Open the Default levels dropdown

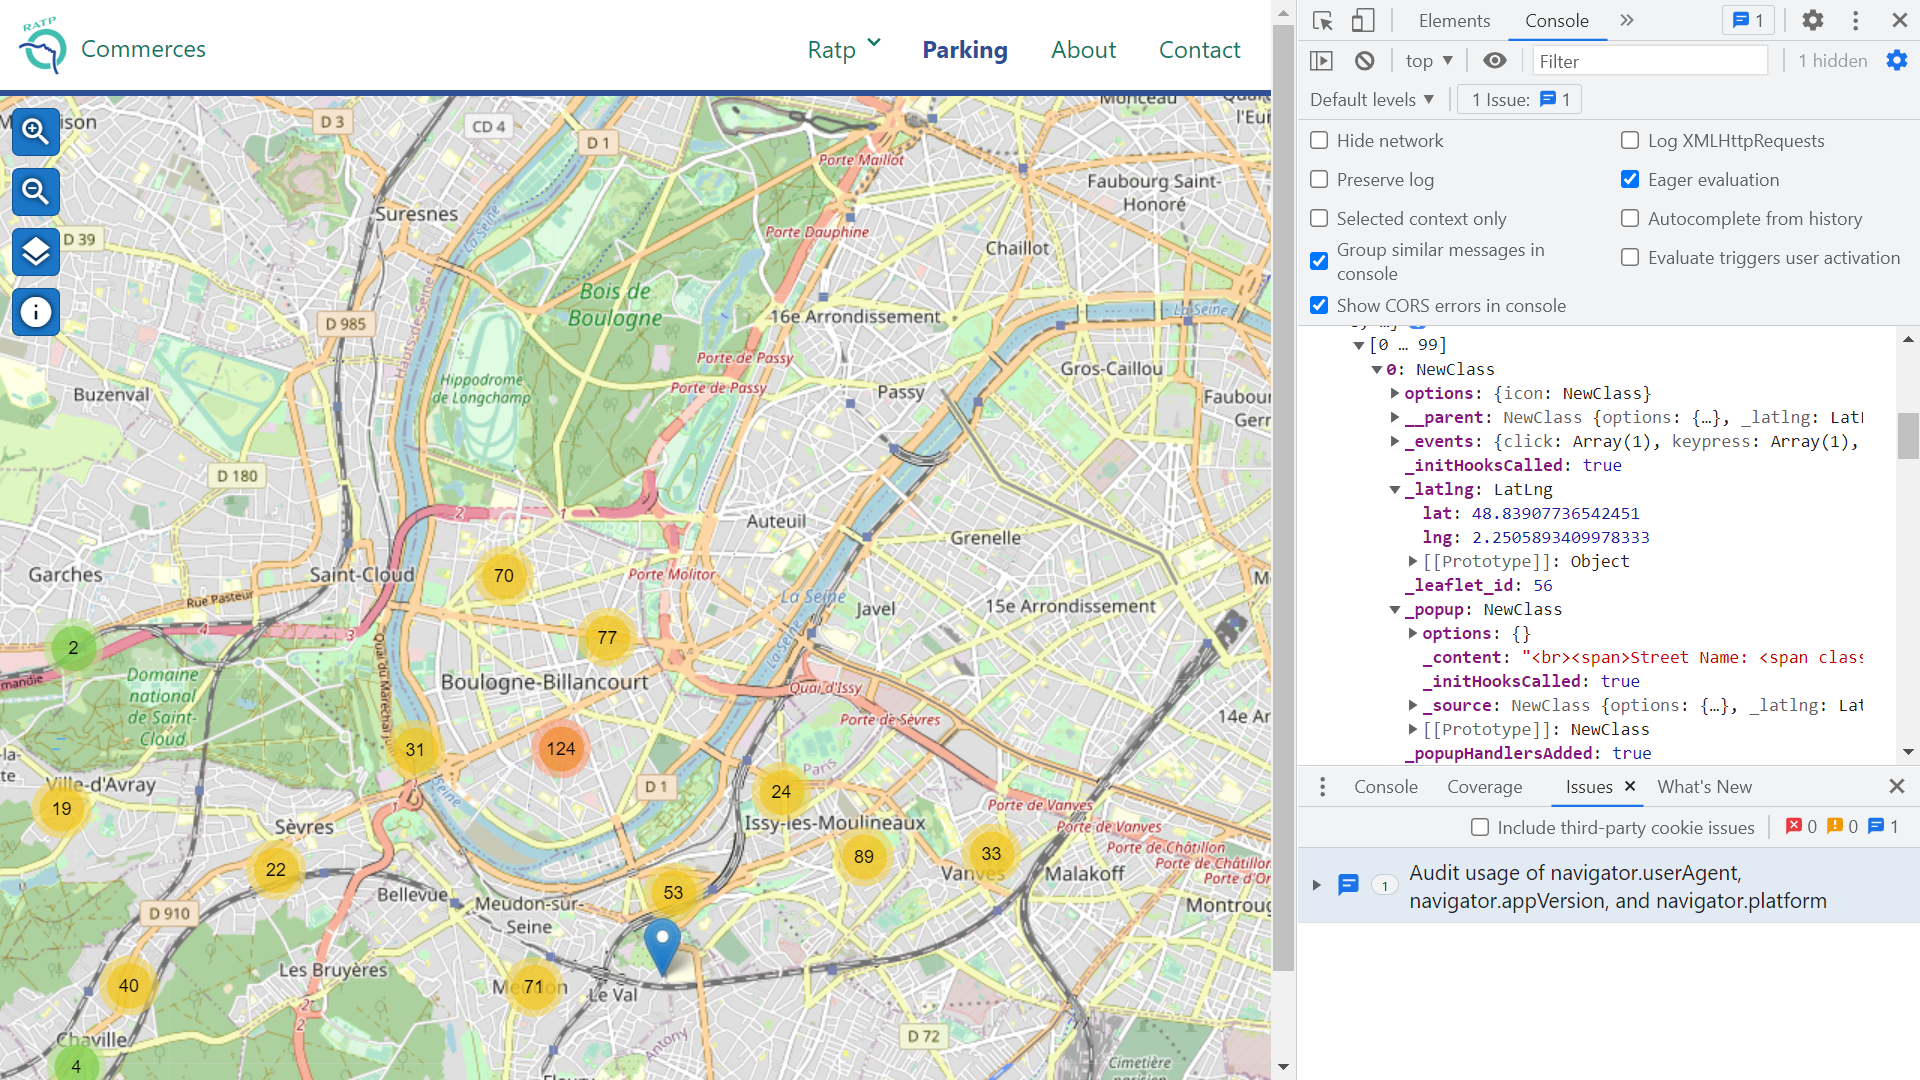(1372, 99)
